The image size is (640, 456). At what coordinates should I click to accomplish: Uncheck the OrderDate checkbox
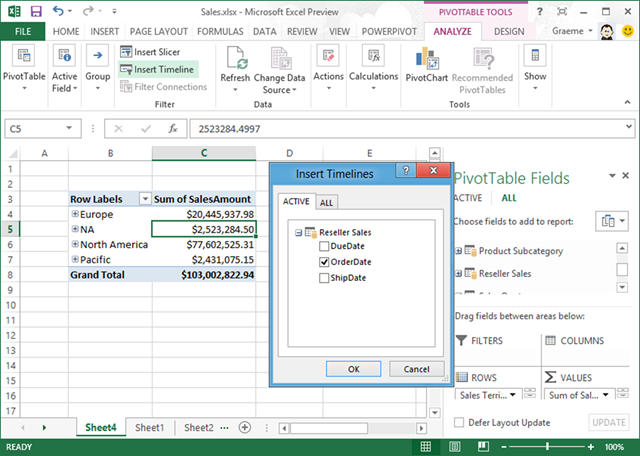(323, 262)
